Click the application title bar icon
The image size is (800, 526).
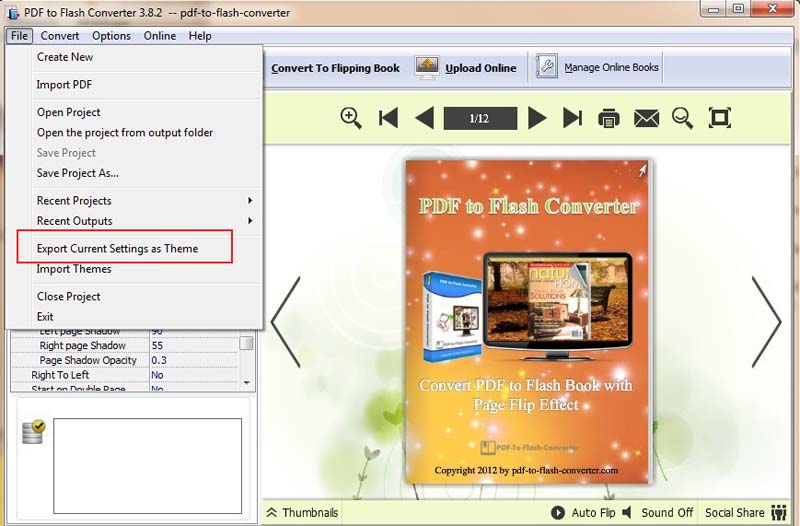[12, 12]
